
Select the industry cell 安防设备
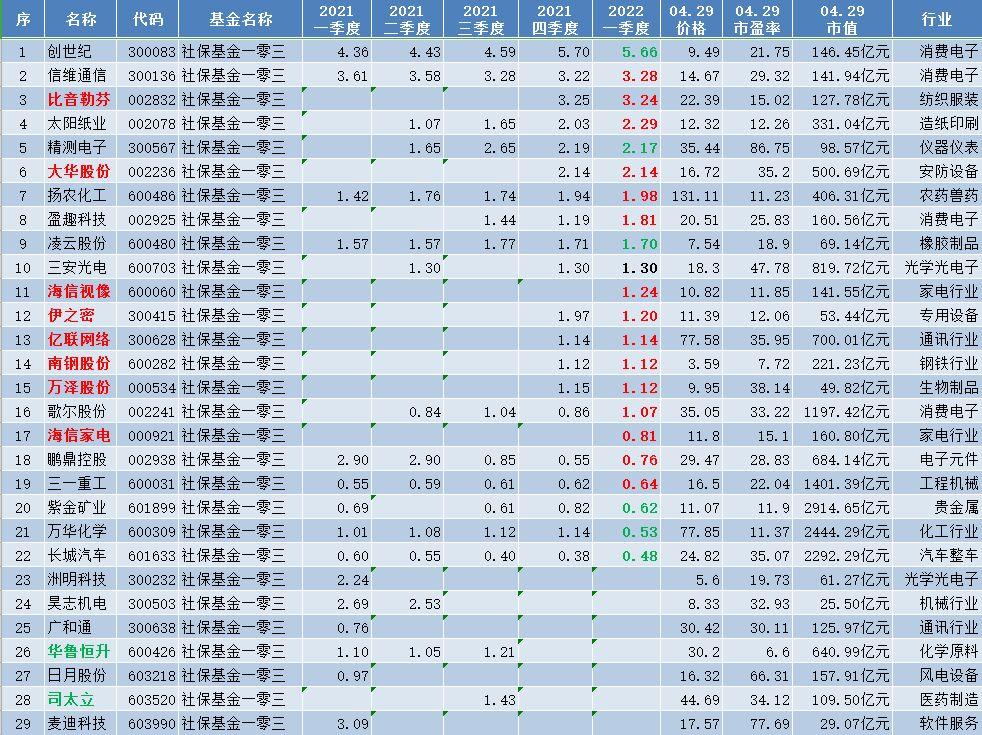(x=948, y=172)
